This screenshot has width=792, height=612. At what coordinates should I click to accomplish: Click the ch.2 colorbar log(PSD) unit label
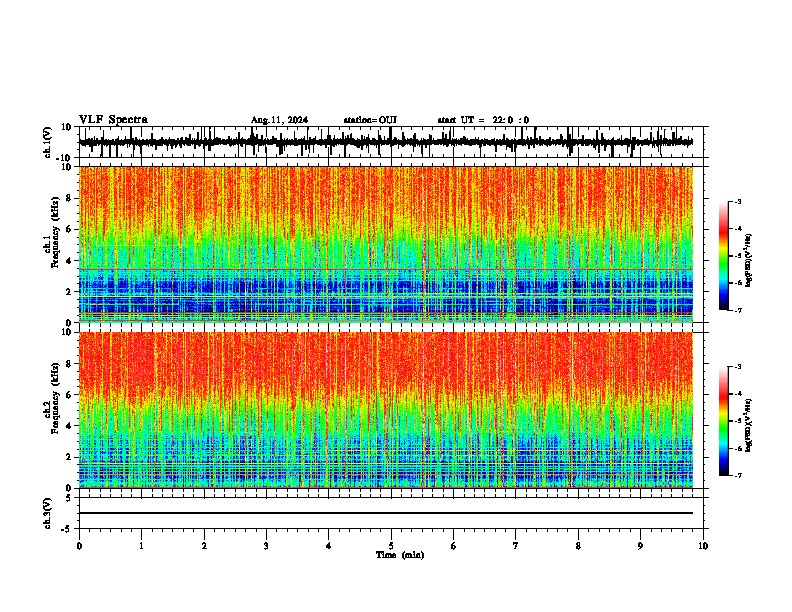(x=748, y=425)
